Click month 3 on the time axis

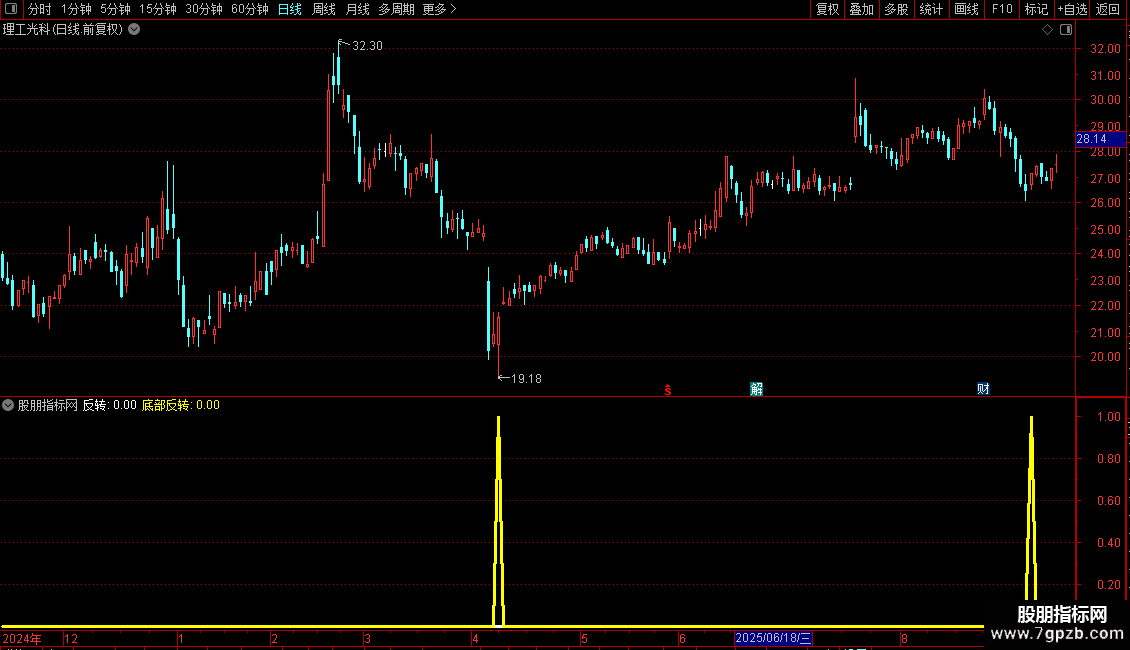[367, 638]
